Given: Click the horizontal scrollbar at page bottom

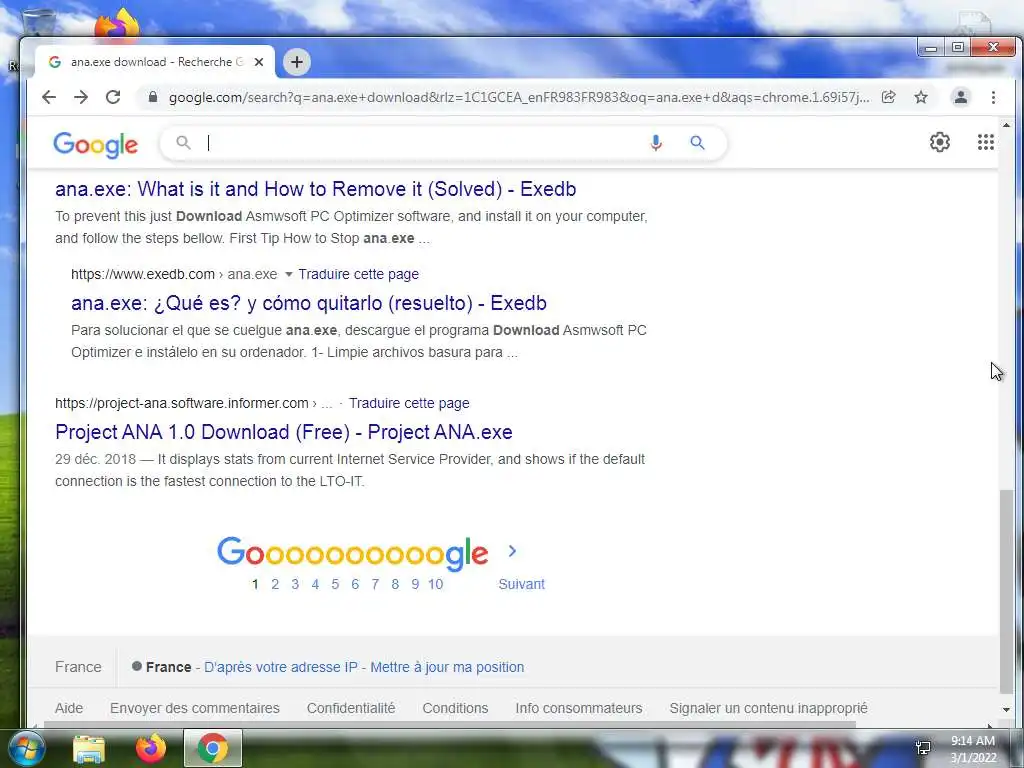Looking at the screenshot, I should 449,724.
